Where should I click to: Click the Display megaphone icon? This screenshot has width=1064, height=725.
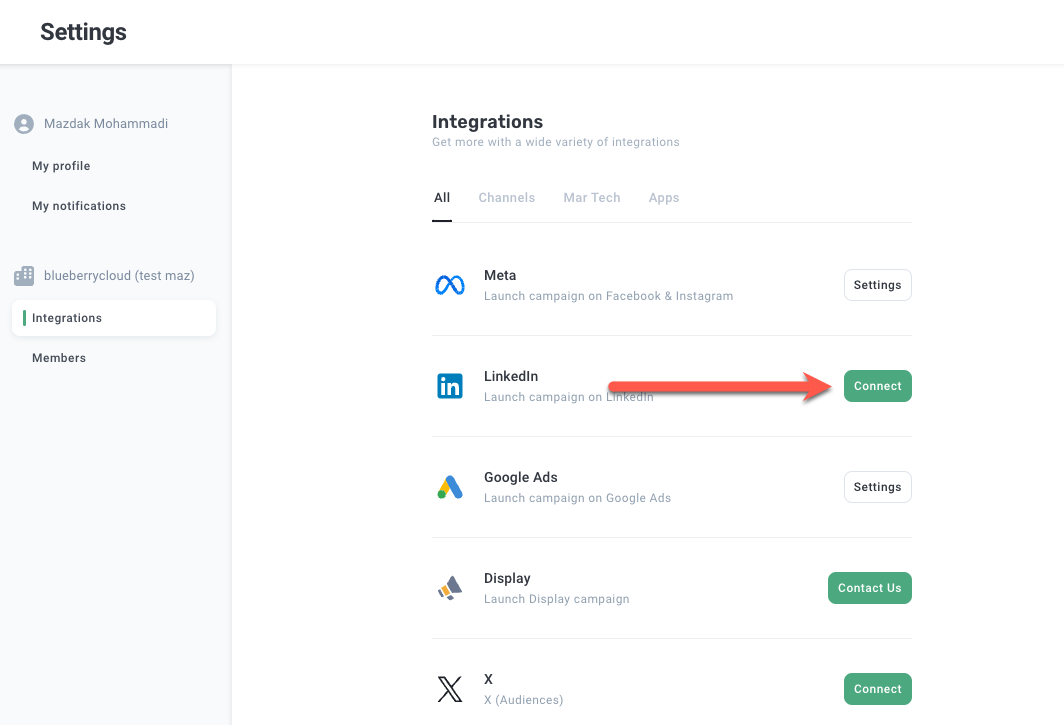coord(450,588)
